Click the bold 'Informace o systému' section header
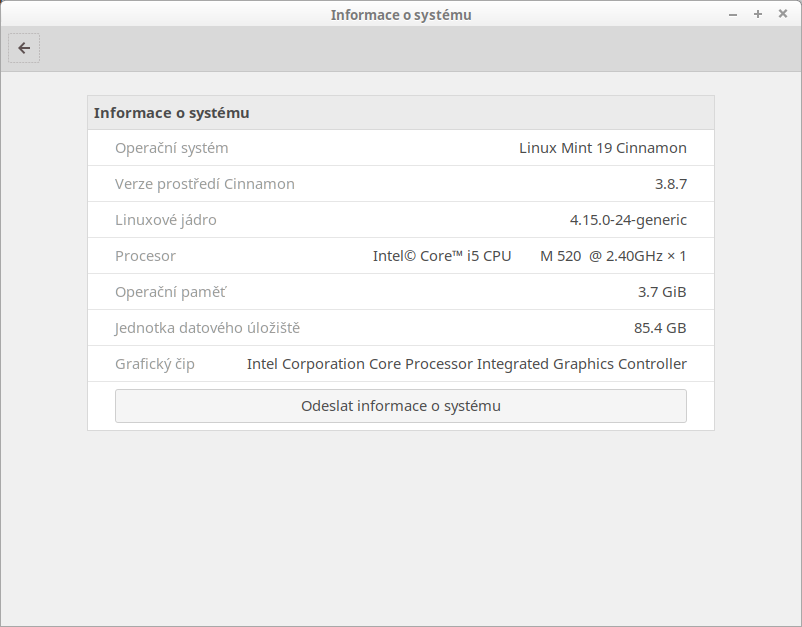 pos(171,113)
